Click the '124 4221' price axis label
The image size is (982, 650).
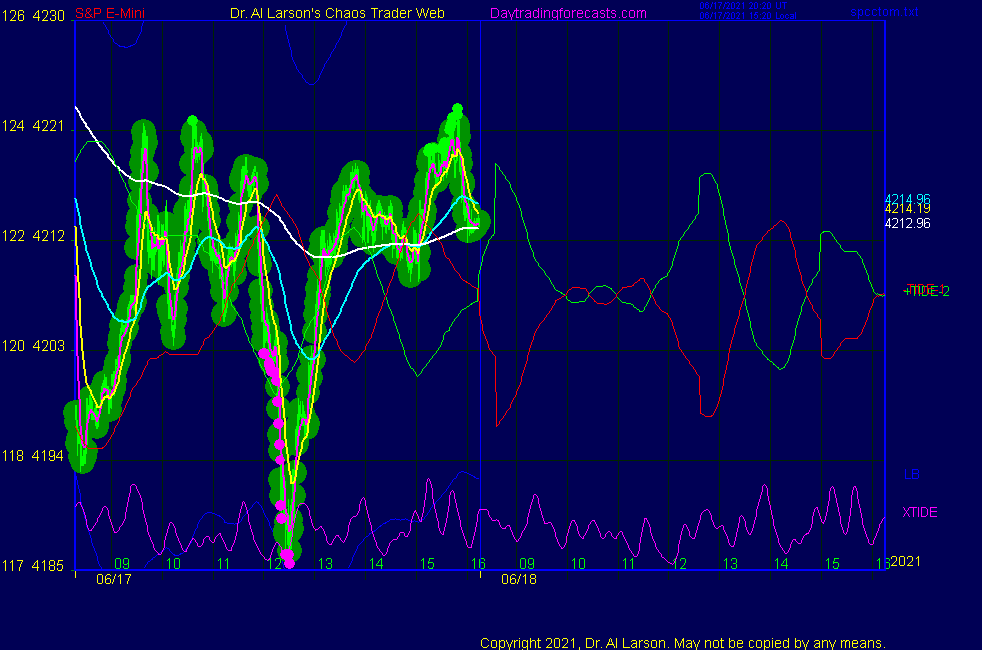(33, 126)
